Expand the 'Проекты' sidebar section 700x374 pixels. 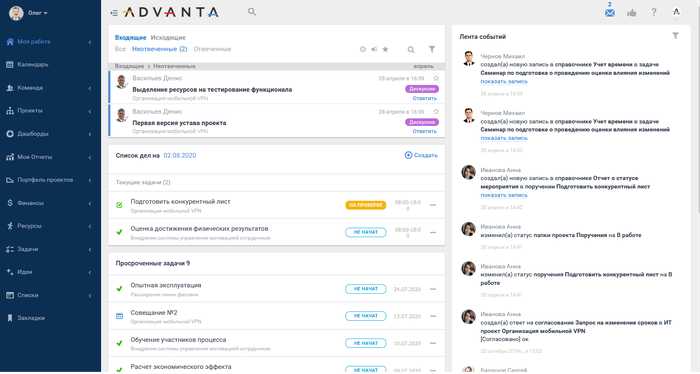pyautogui.click(x=50, y=111)
